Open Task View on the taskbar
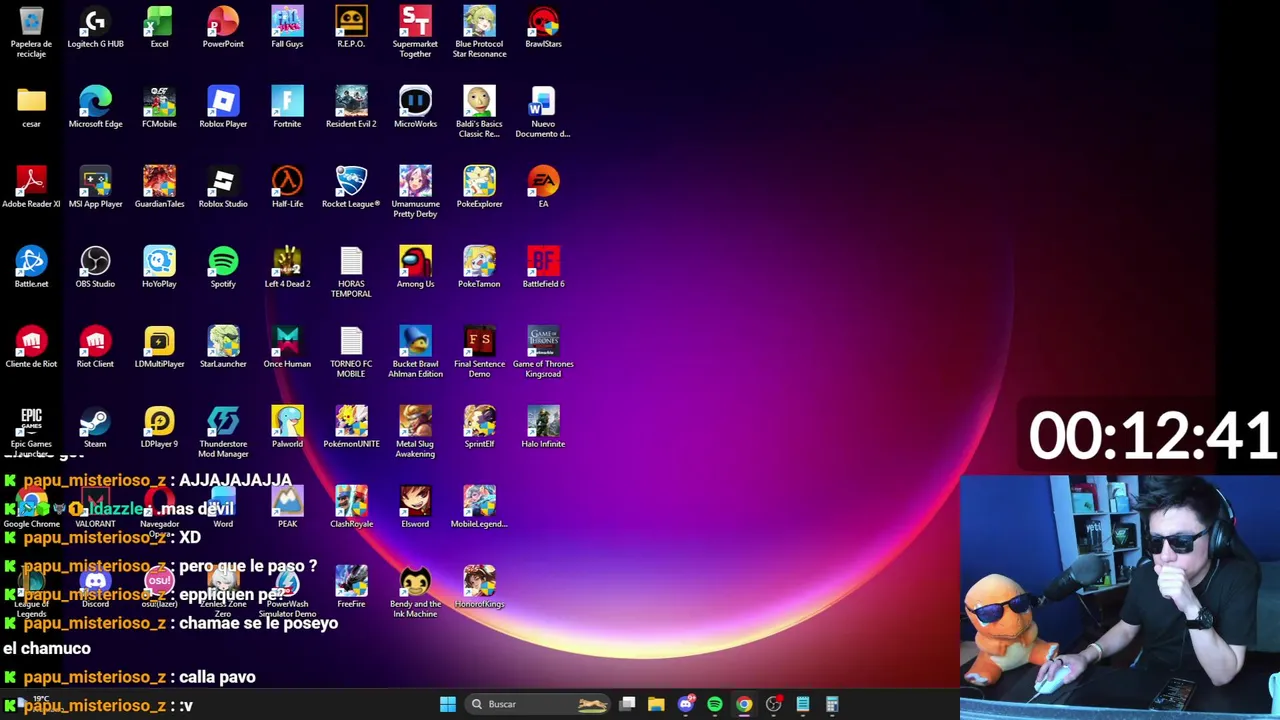The height and width of the screenshot is (720, 1280). pyautogui.click(x=627, y=704)
